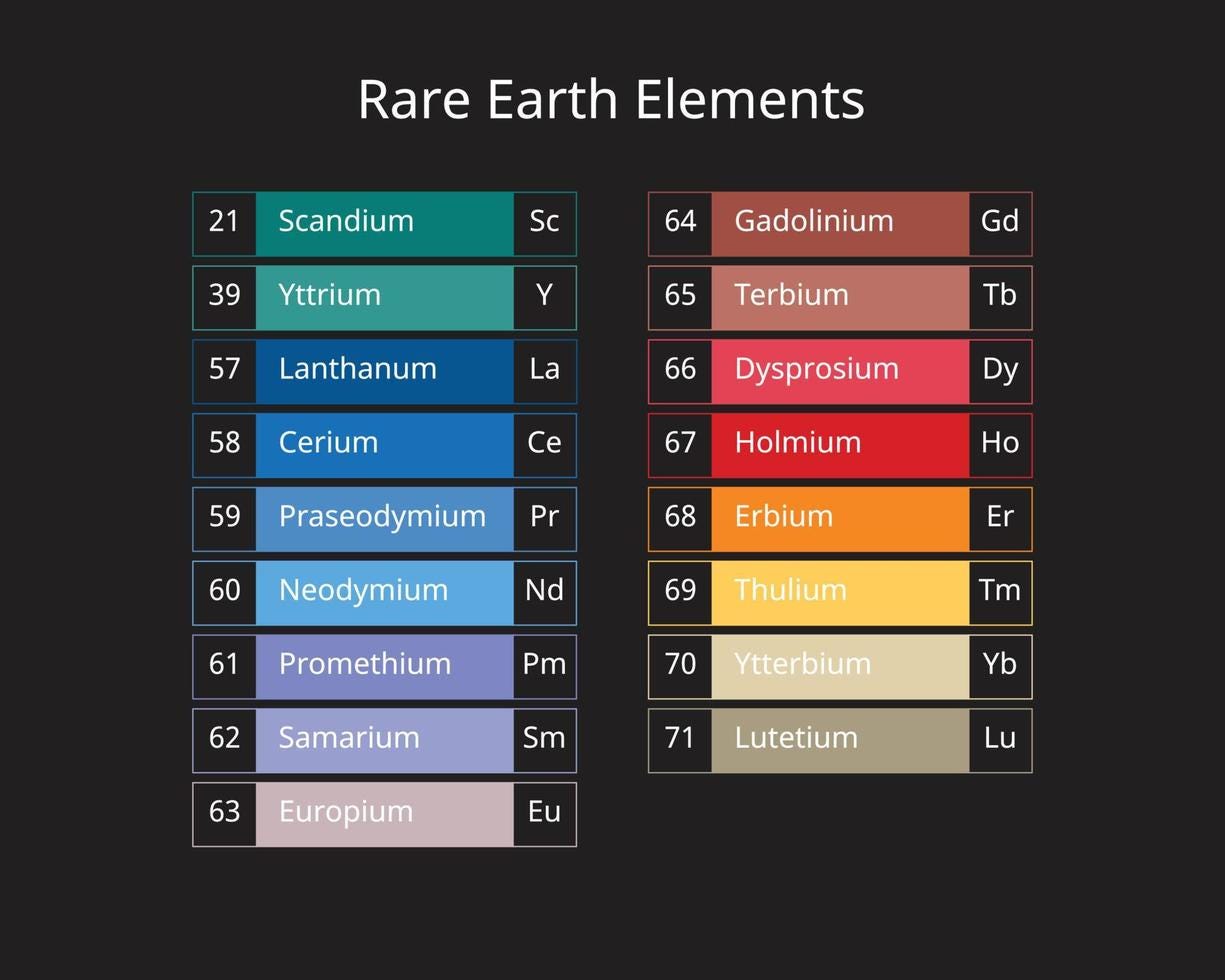Click the atomic number 57 for Lanthanum
Image resolution: width=1225 pixels, height=980 pixels.
coord(225,370)
